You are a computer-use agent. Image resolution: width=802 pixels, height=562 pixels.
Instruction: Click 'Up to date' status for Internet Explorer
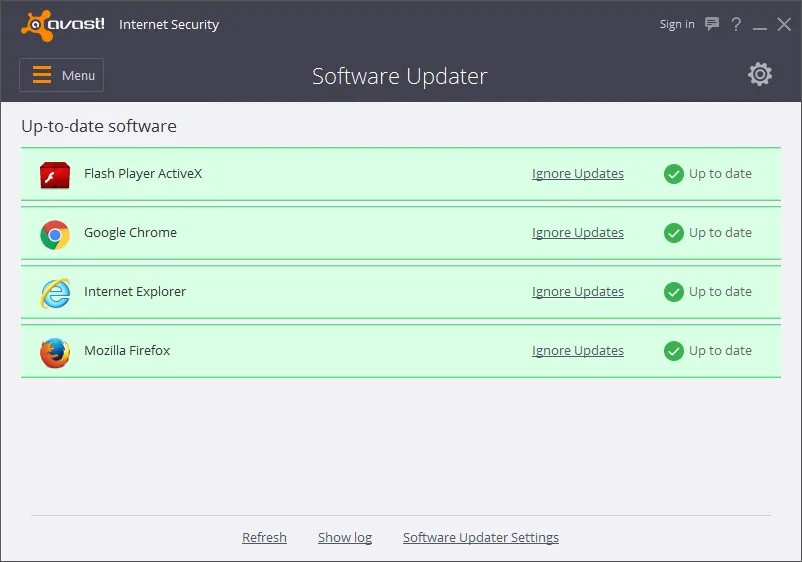pos(720,291)
